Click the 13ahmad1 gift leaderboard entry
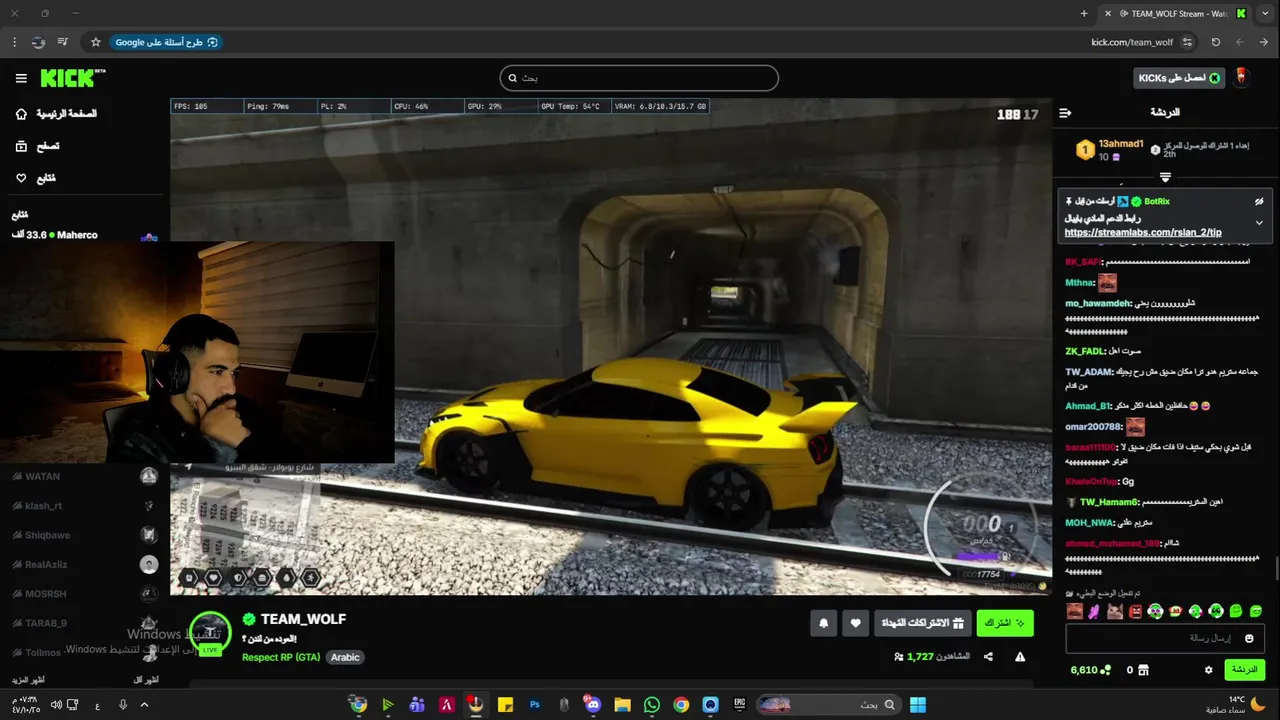Image resolution: width=1280 pixels, height=720 pixels. click(1110, 150)
